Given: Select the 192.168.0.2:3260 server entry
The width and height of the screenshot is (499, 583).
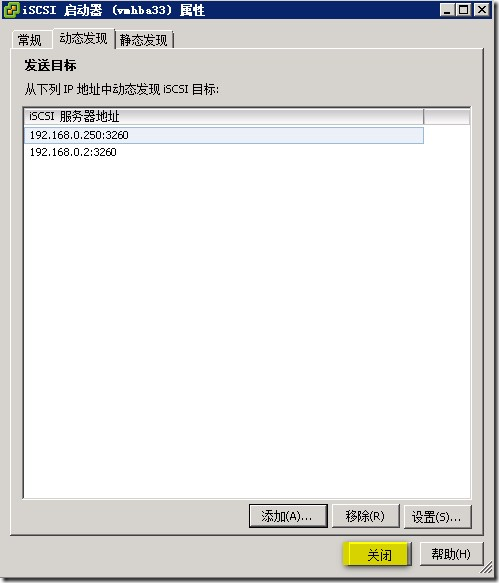Looking at the screenshot, I should [x=224, y=152].
